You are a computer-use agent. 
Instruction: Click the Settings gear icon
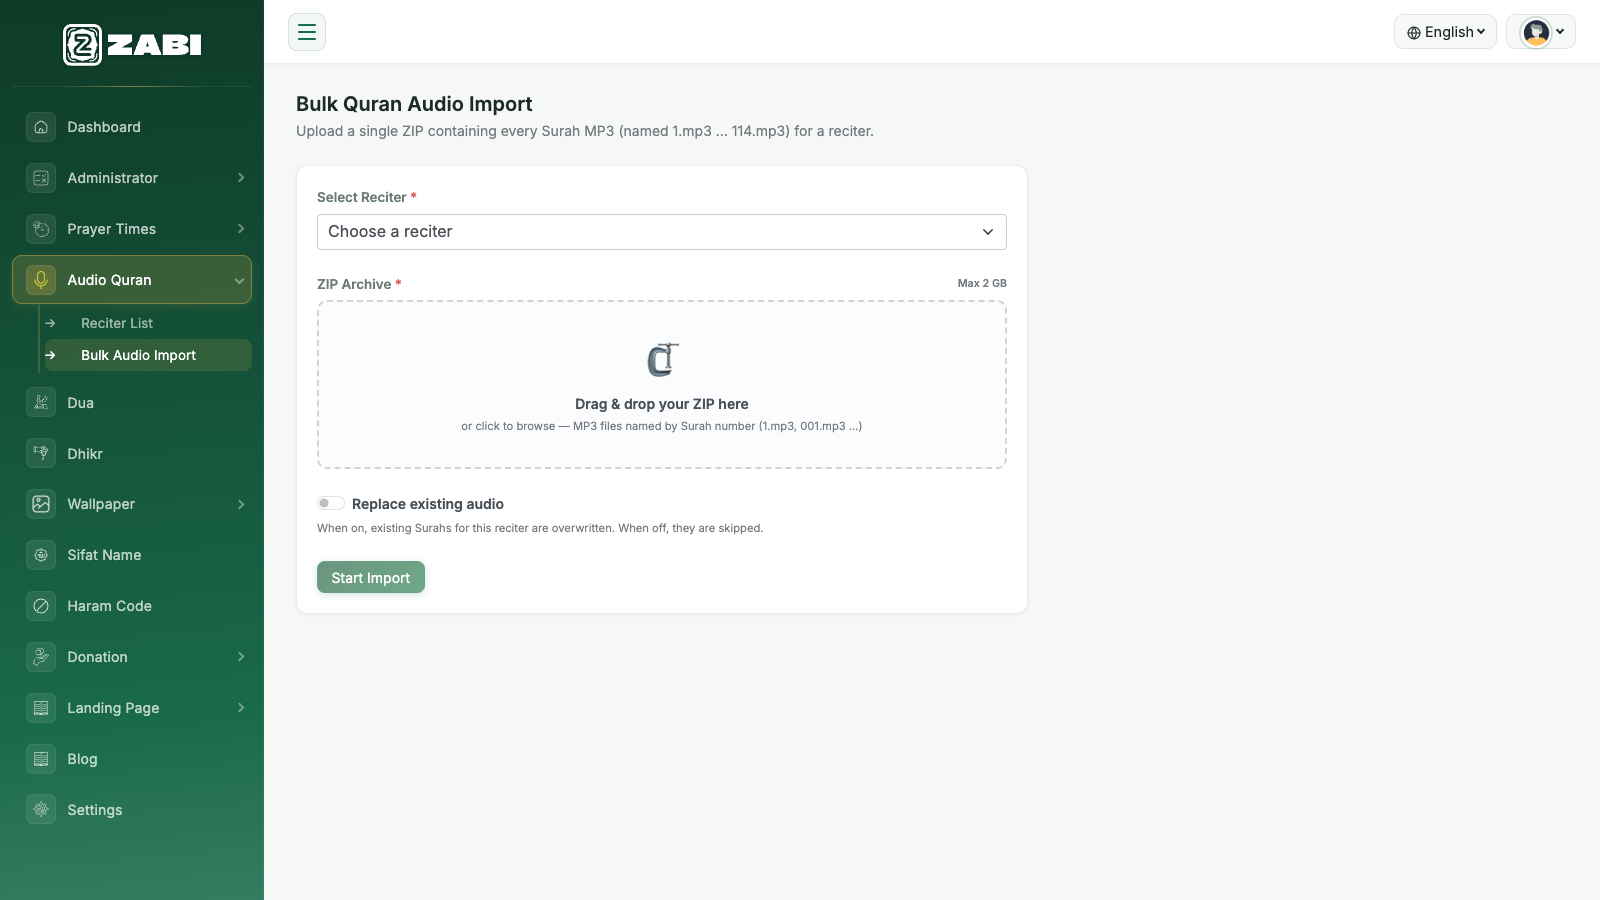coord(41,810)
